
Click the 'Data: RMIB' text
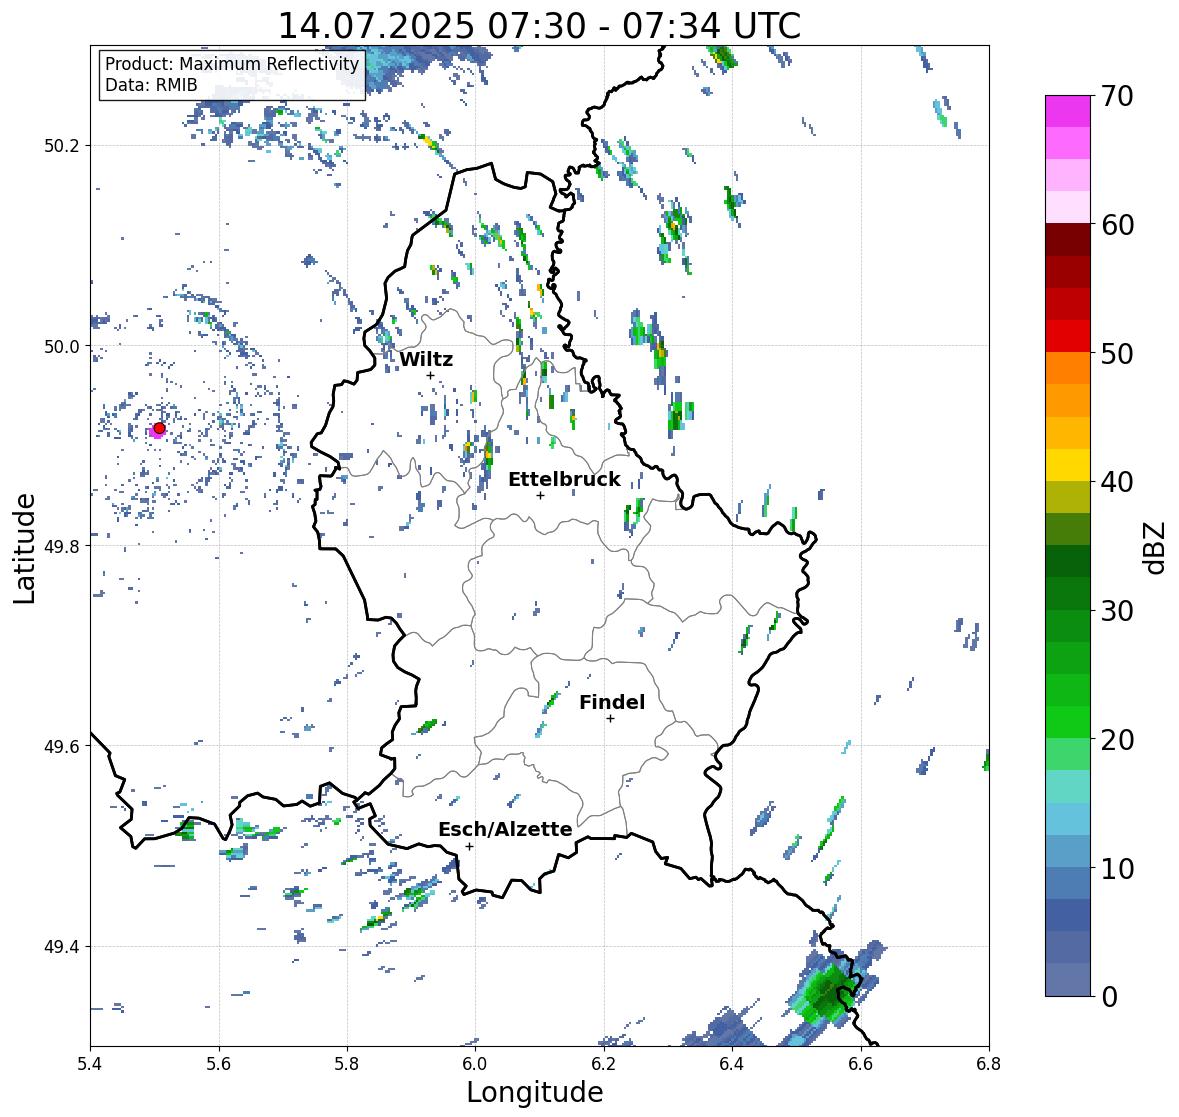[x=151, y=85]
